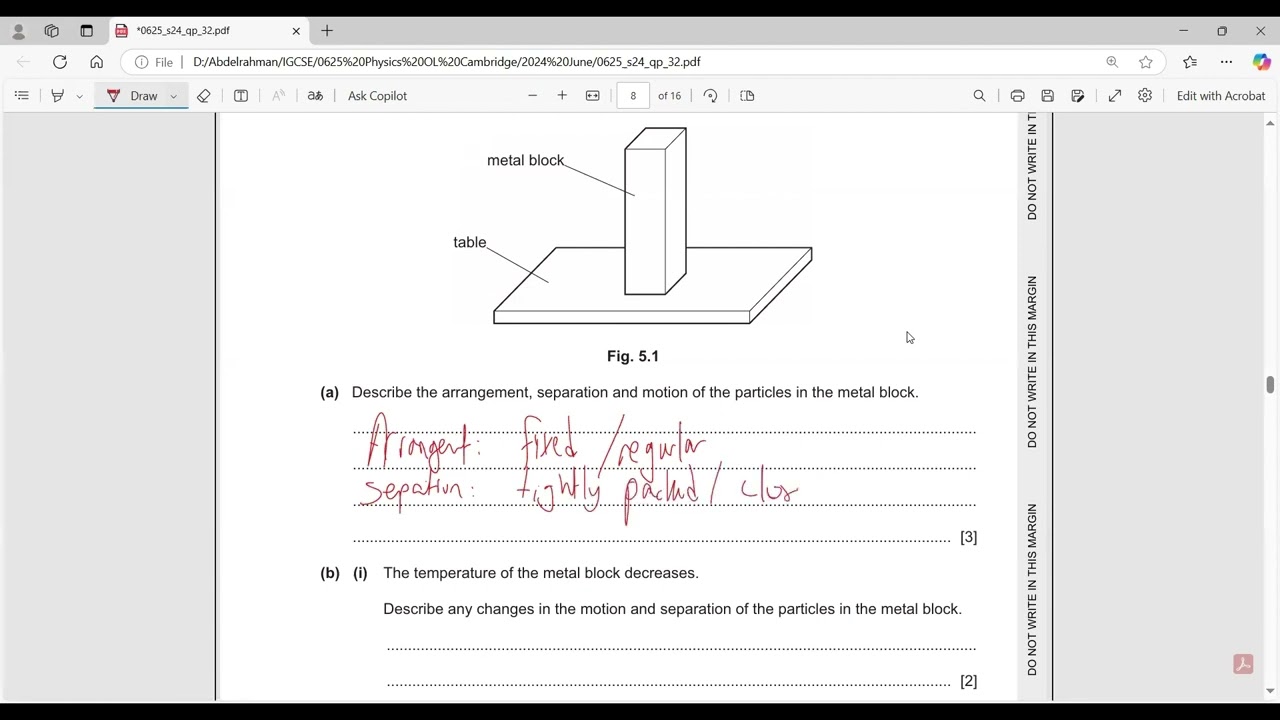Image resolution: width=1280 pixels, height=720 pixels.
Task: Add this page to favorites with the star
Action: coord(1146,62)
